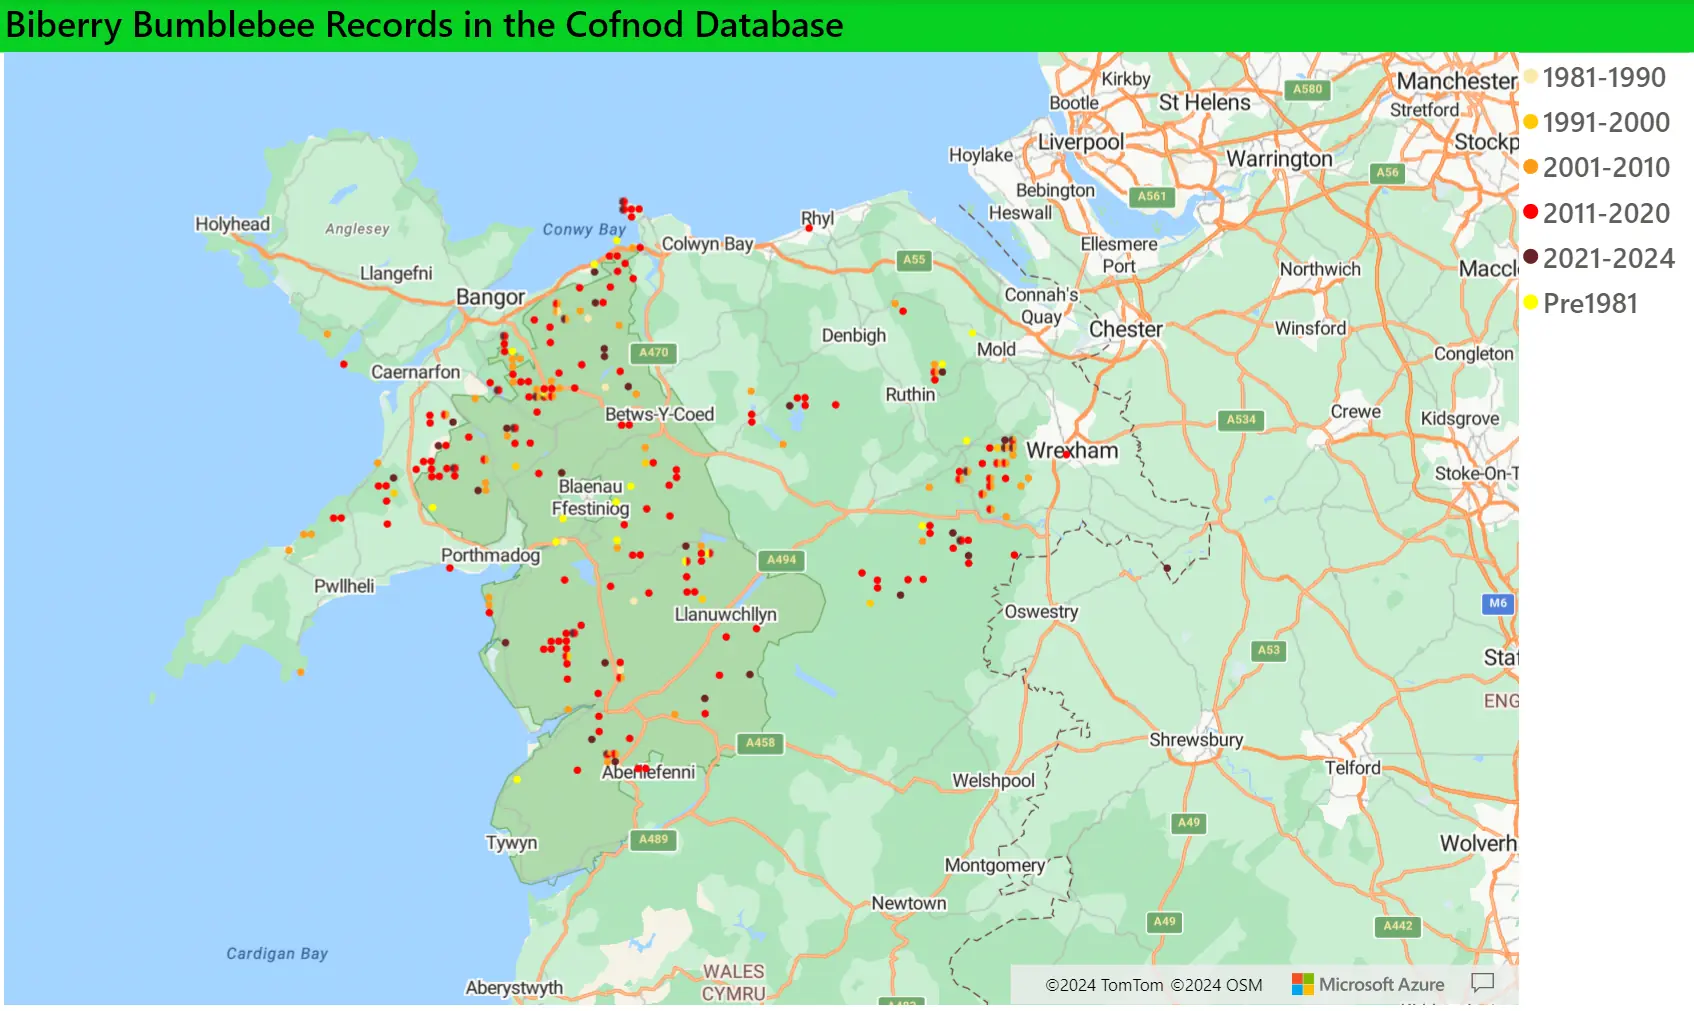
Task: Click the Wrexham label on the map
Action: [x=1072, y=451]
